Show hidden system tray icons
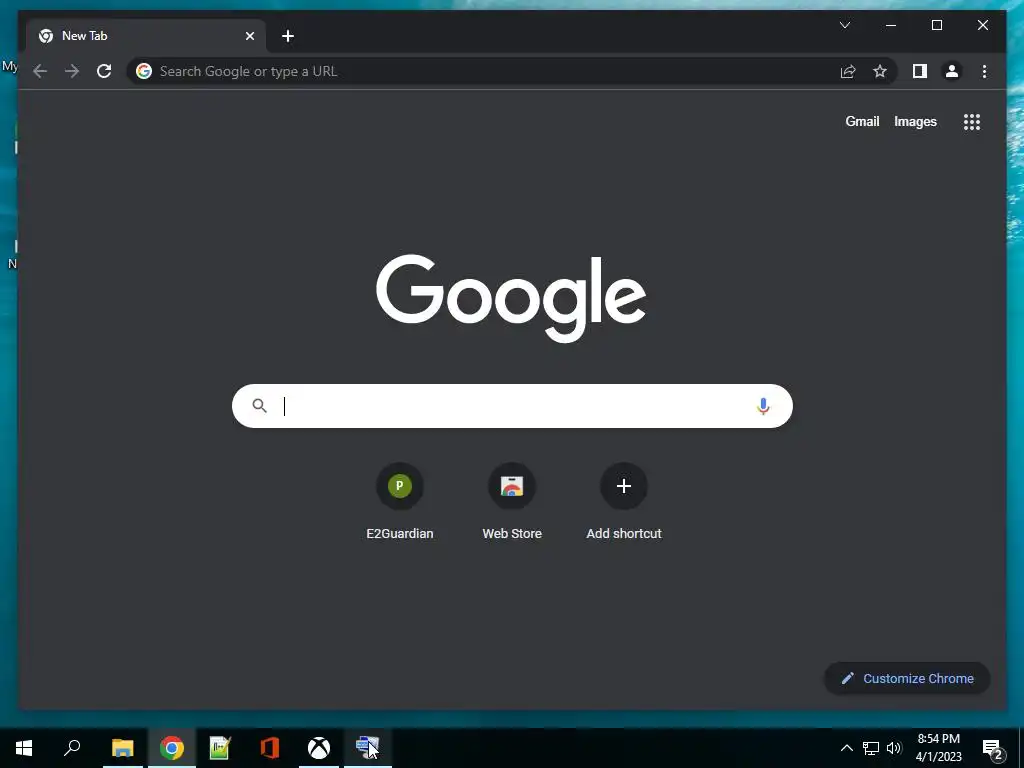 point(846,748)
